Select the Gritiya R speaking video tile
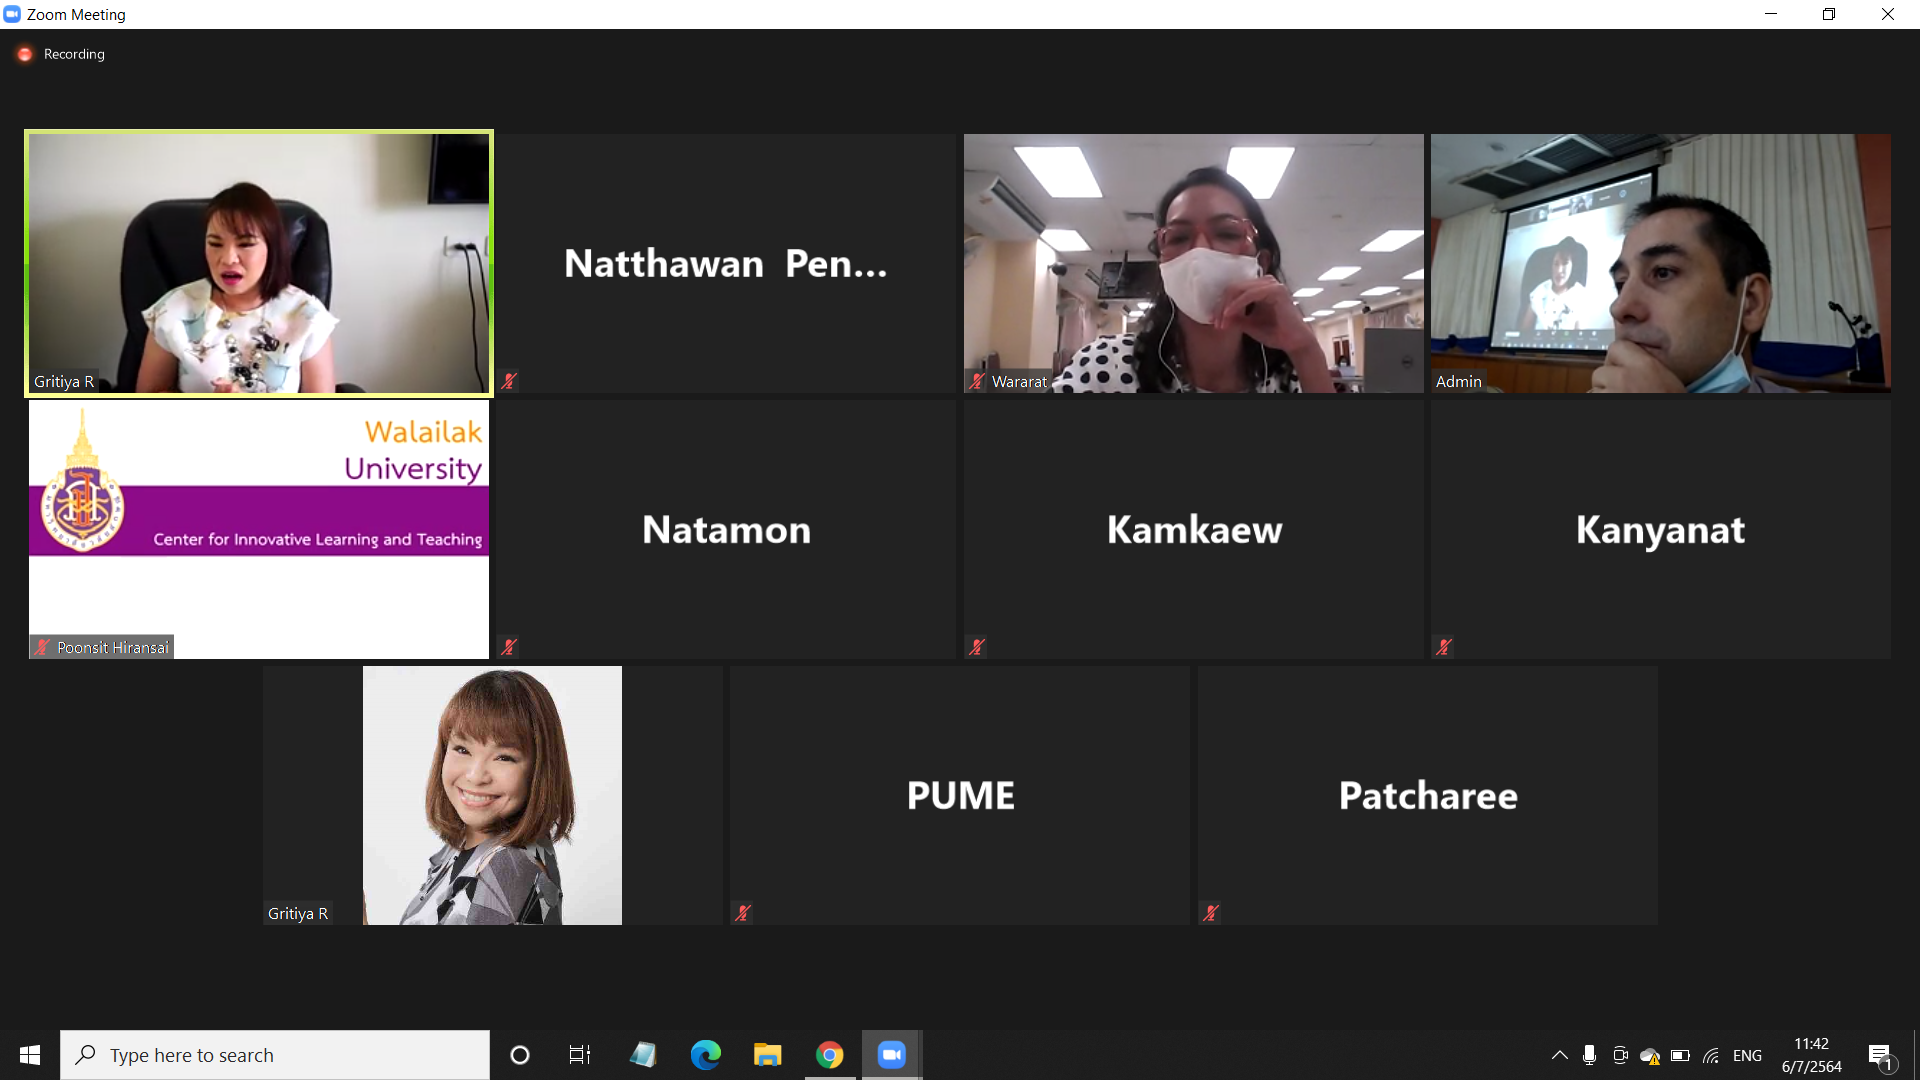 pyautogui.click(x=259, y=263)
